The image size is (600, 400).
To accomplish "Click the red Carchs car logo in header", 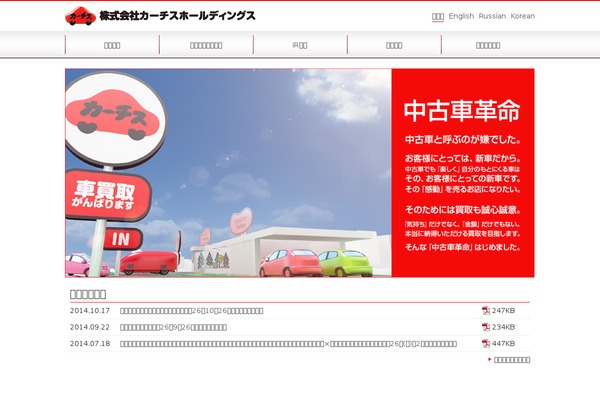I will [80, 16].
